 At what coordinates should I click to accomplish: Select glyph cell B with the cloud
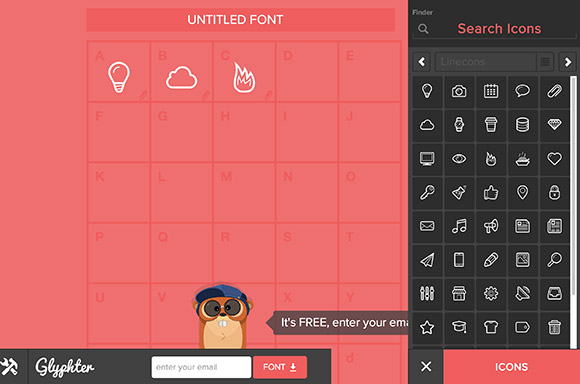coord(182,71)
